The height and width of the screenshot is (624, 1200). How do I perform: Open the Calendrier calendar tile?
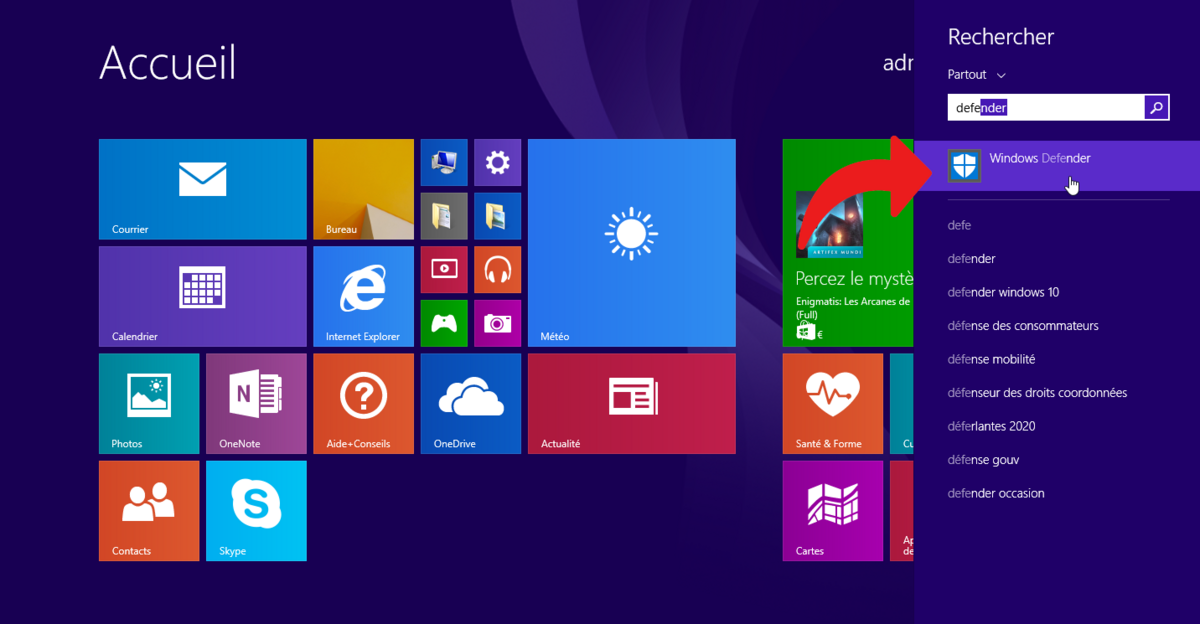(203, 296)
